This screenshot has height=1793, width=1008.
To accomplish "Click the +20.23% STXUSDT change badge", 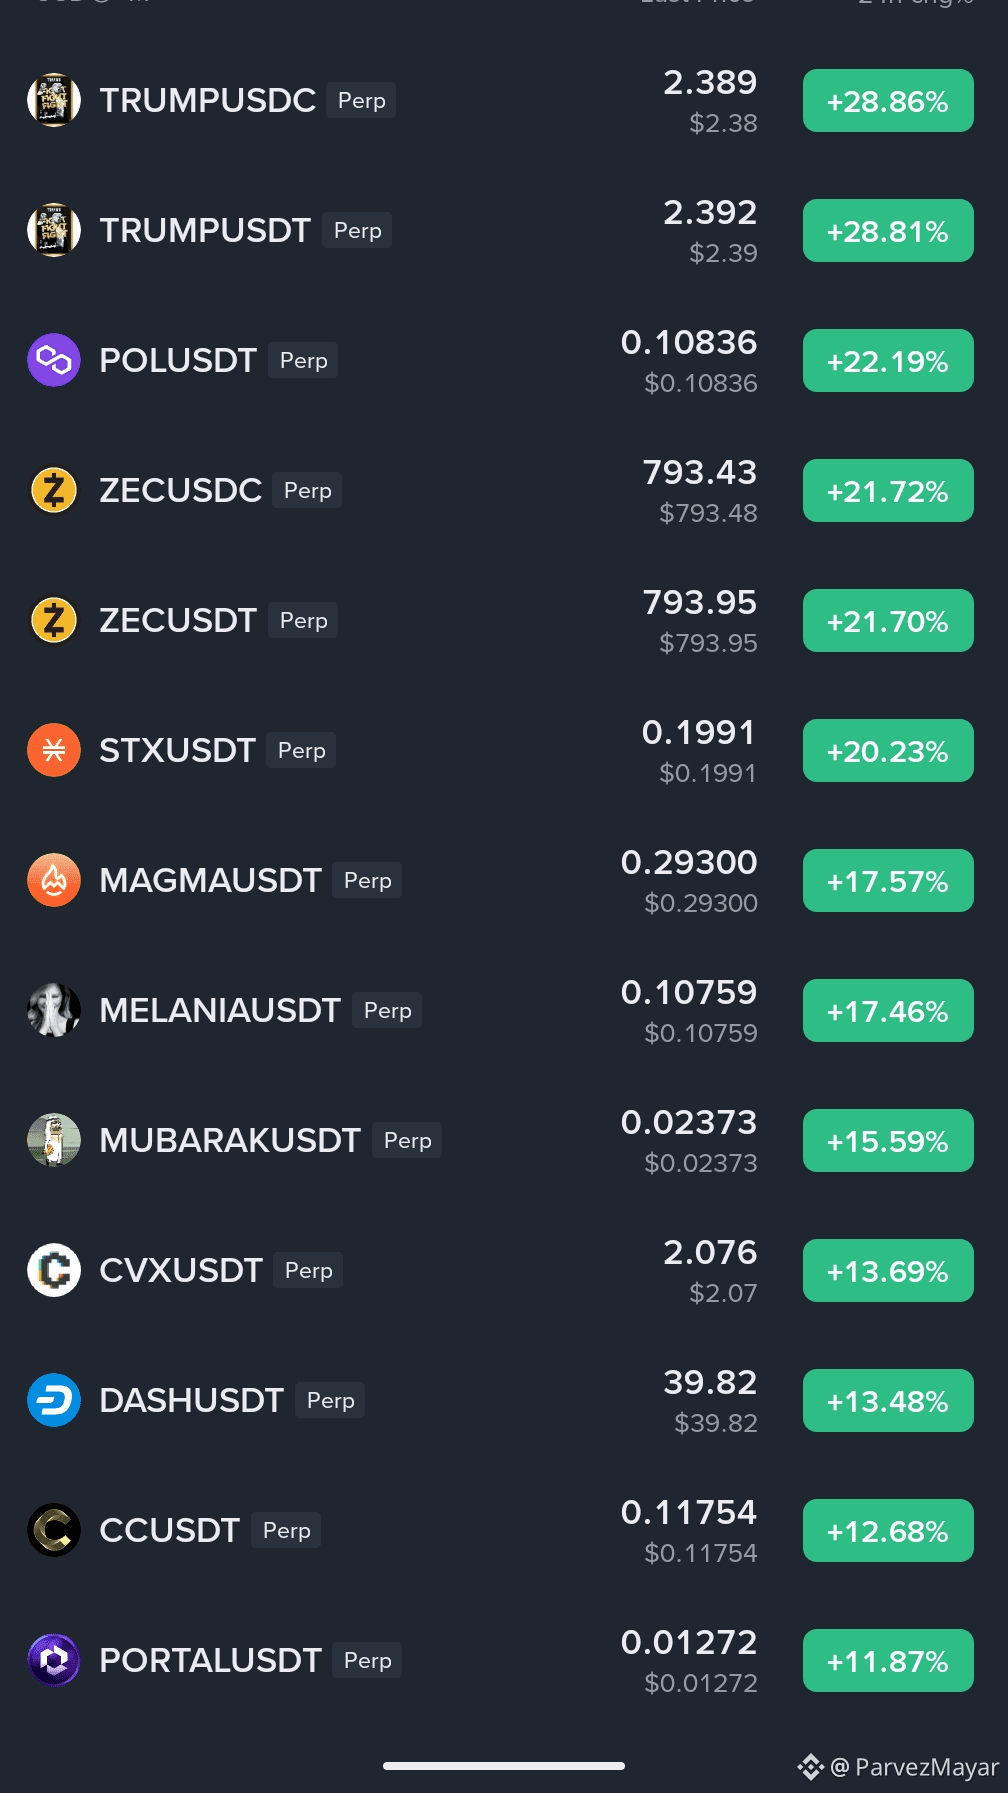I will pyautogui.click(x=888, y=751).
